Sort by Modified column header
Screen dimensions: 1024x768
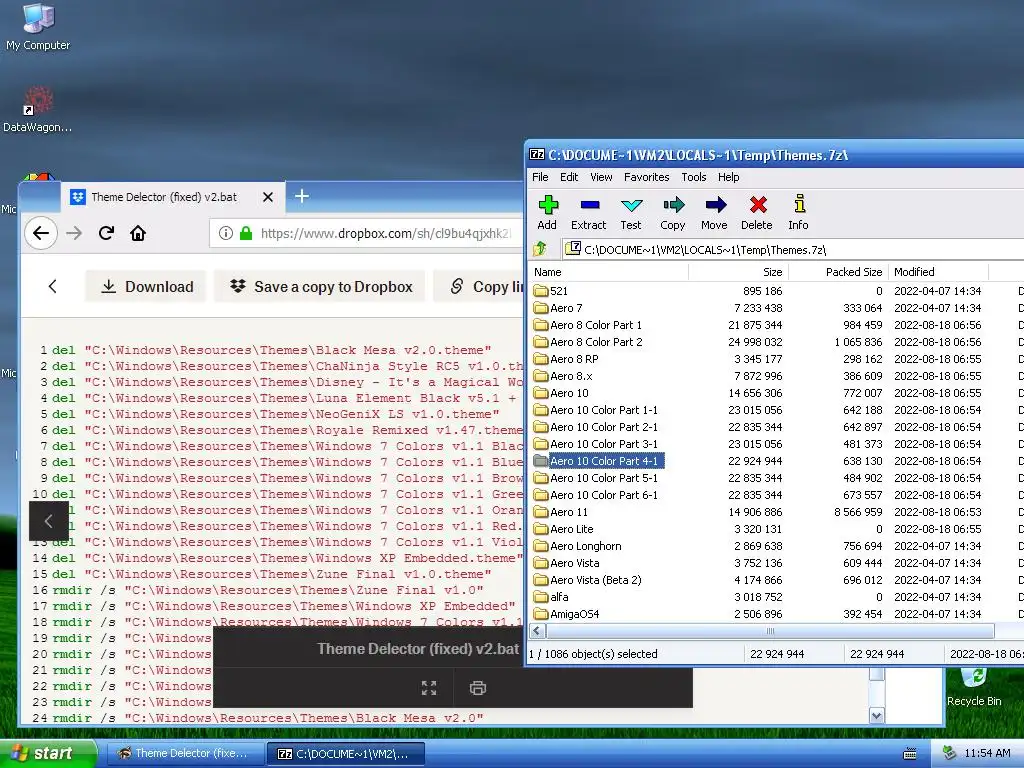click(x=938, y=272)
